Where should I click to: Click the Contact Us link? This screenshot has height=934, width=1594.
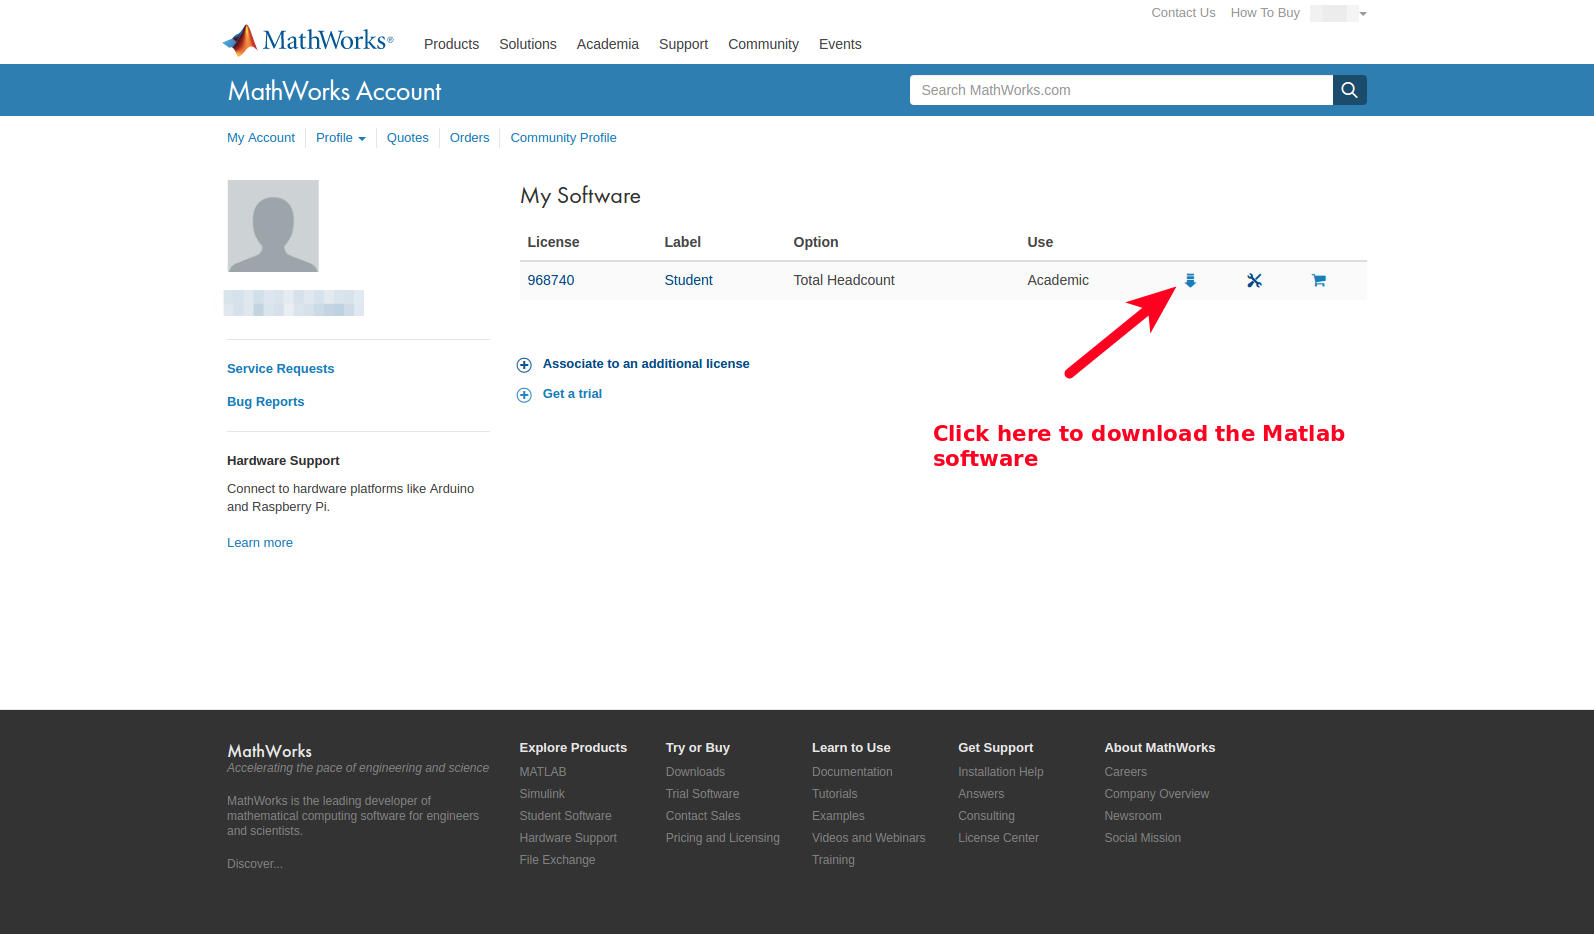point(1183,13)
